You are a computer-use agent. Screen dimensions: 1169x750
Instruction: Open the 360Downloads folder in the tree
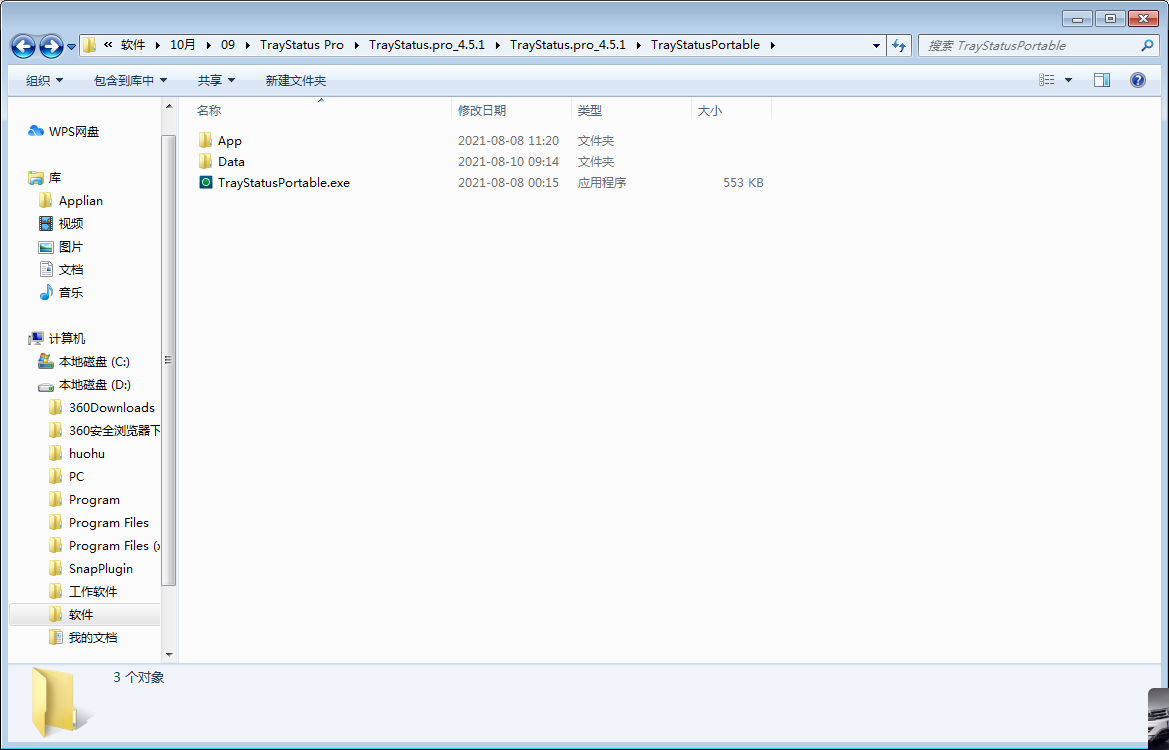(x=111, y=407)
